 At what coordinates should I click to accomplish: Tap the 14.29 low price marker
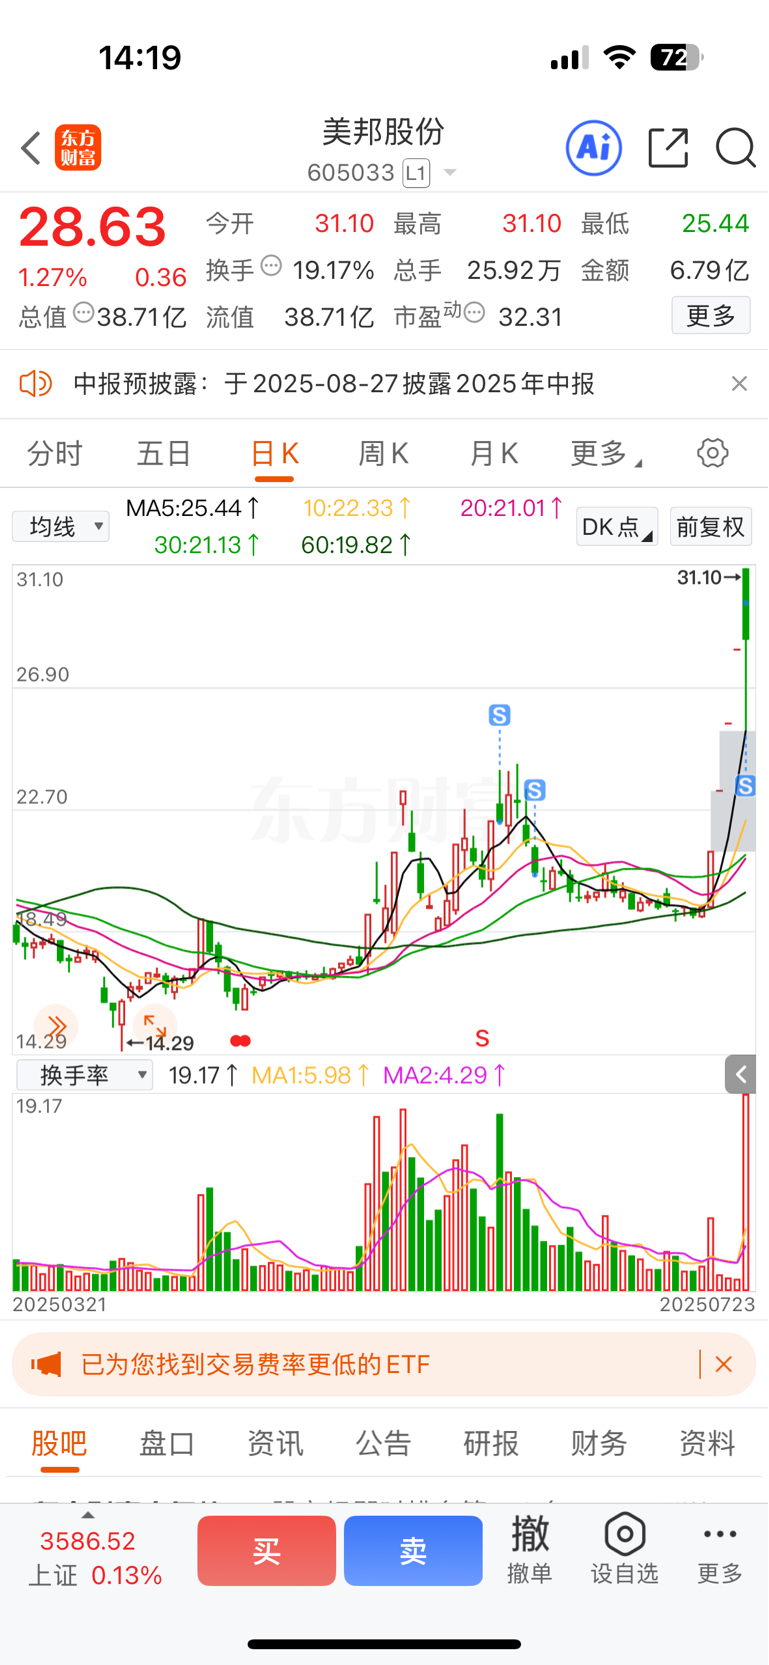[x=160, y=1043]
